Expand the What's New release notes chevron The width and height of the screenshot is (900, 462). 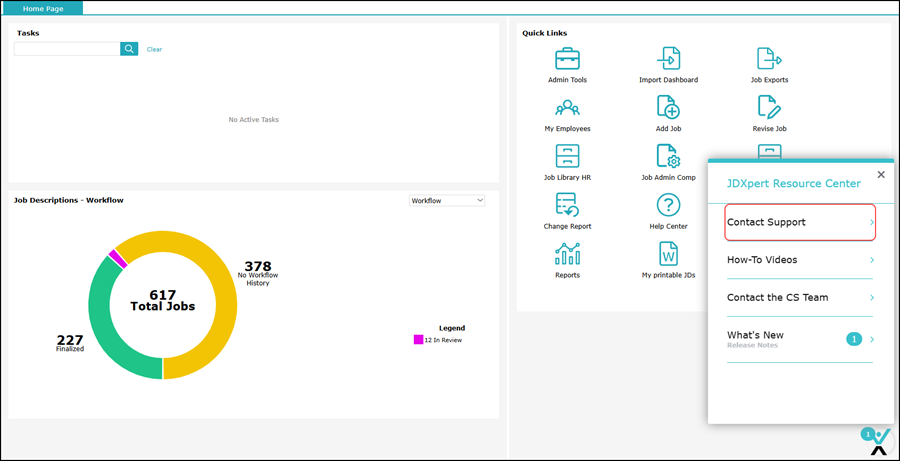pos(872,340)
